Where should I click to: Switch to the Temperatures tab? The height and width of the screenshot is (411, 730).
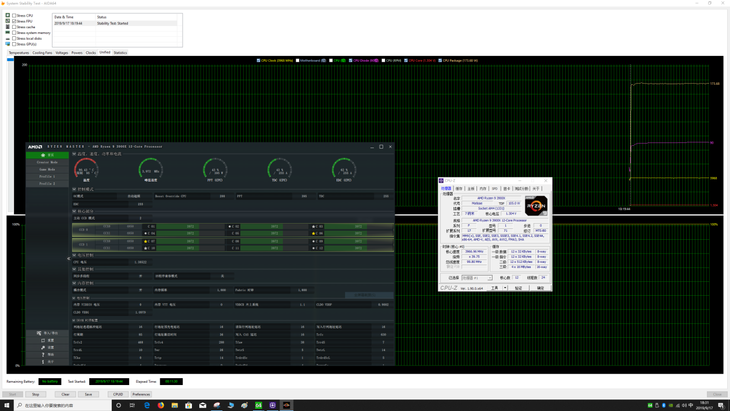point(19,53)
